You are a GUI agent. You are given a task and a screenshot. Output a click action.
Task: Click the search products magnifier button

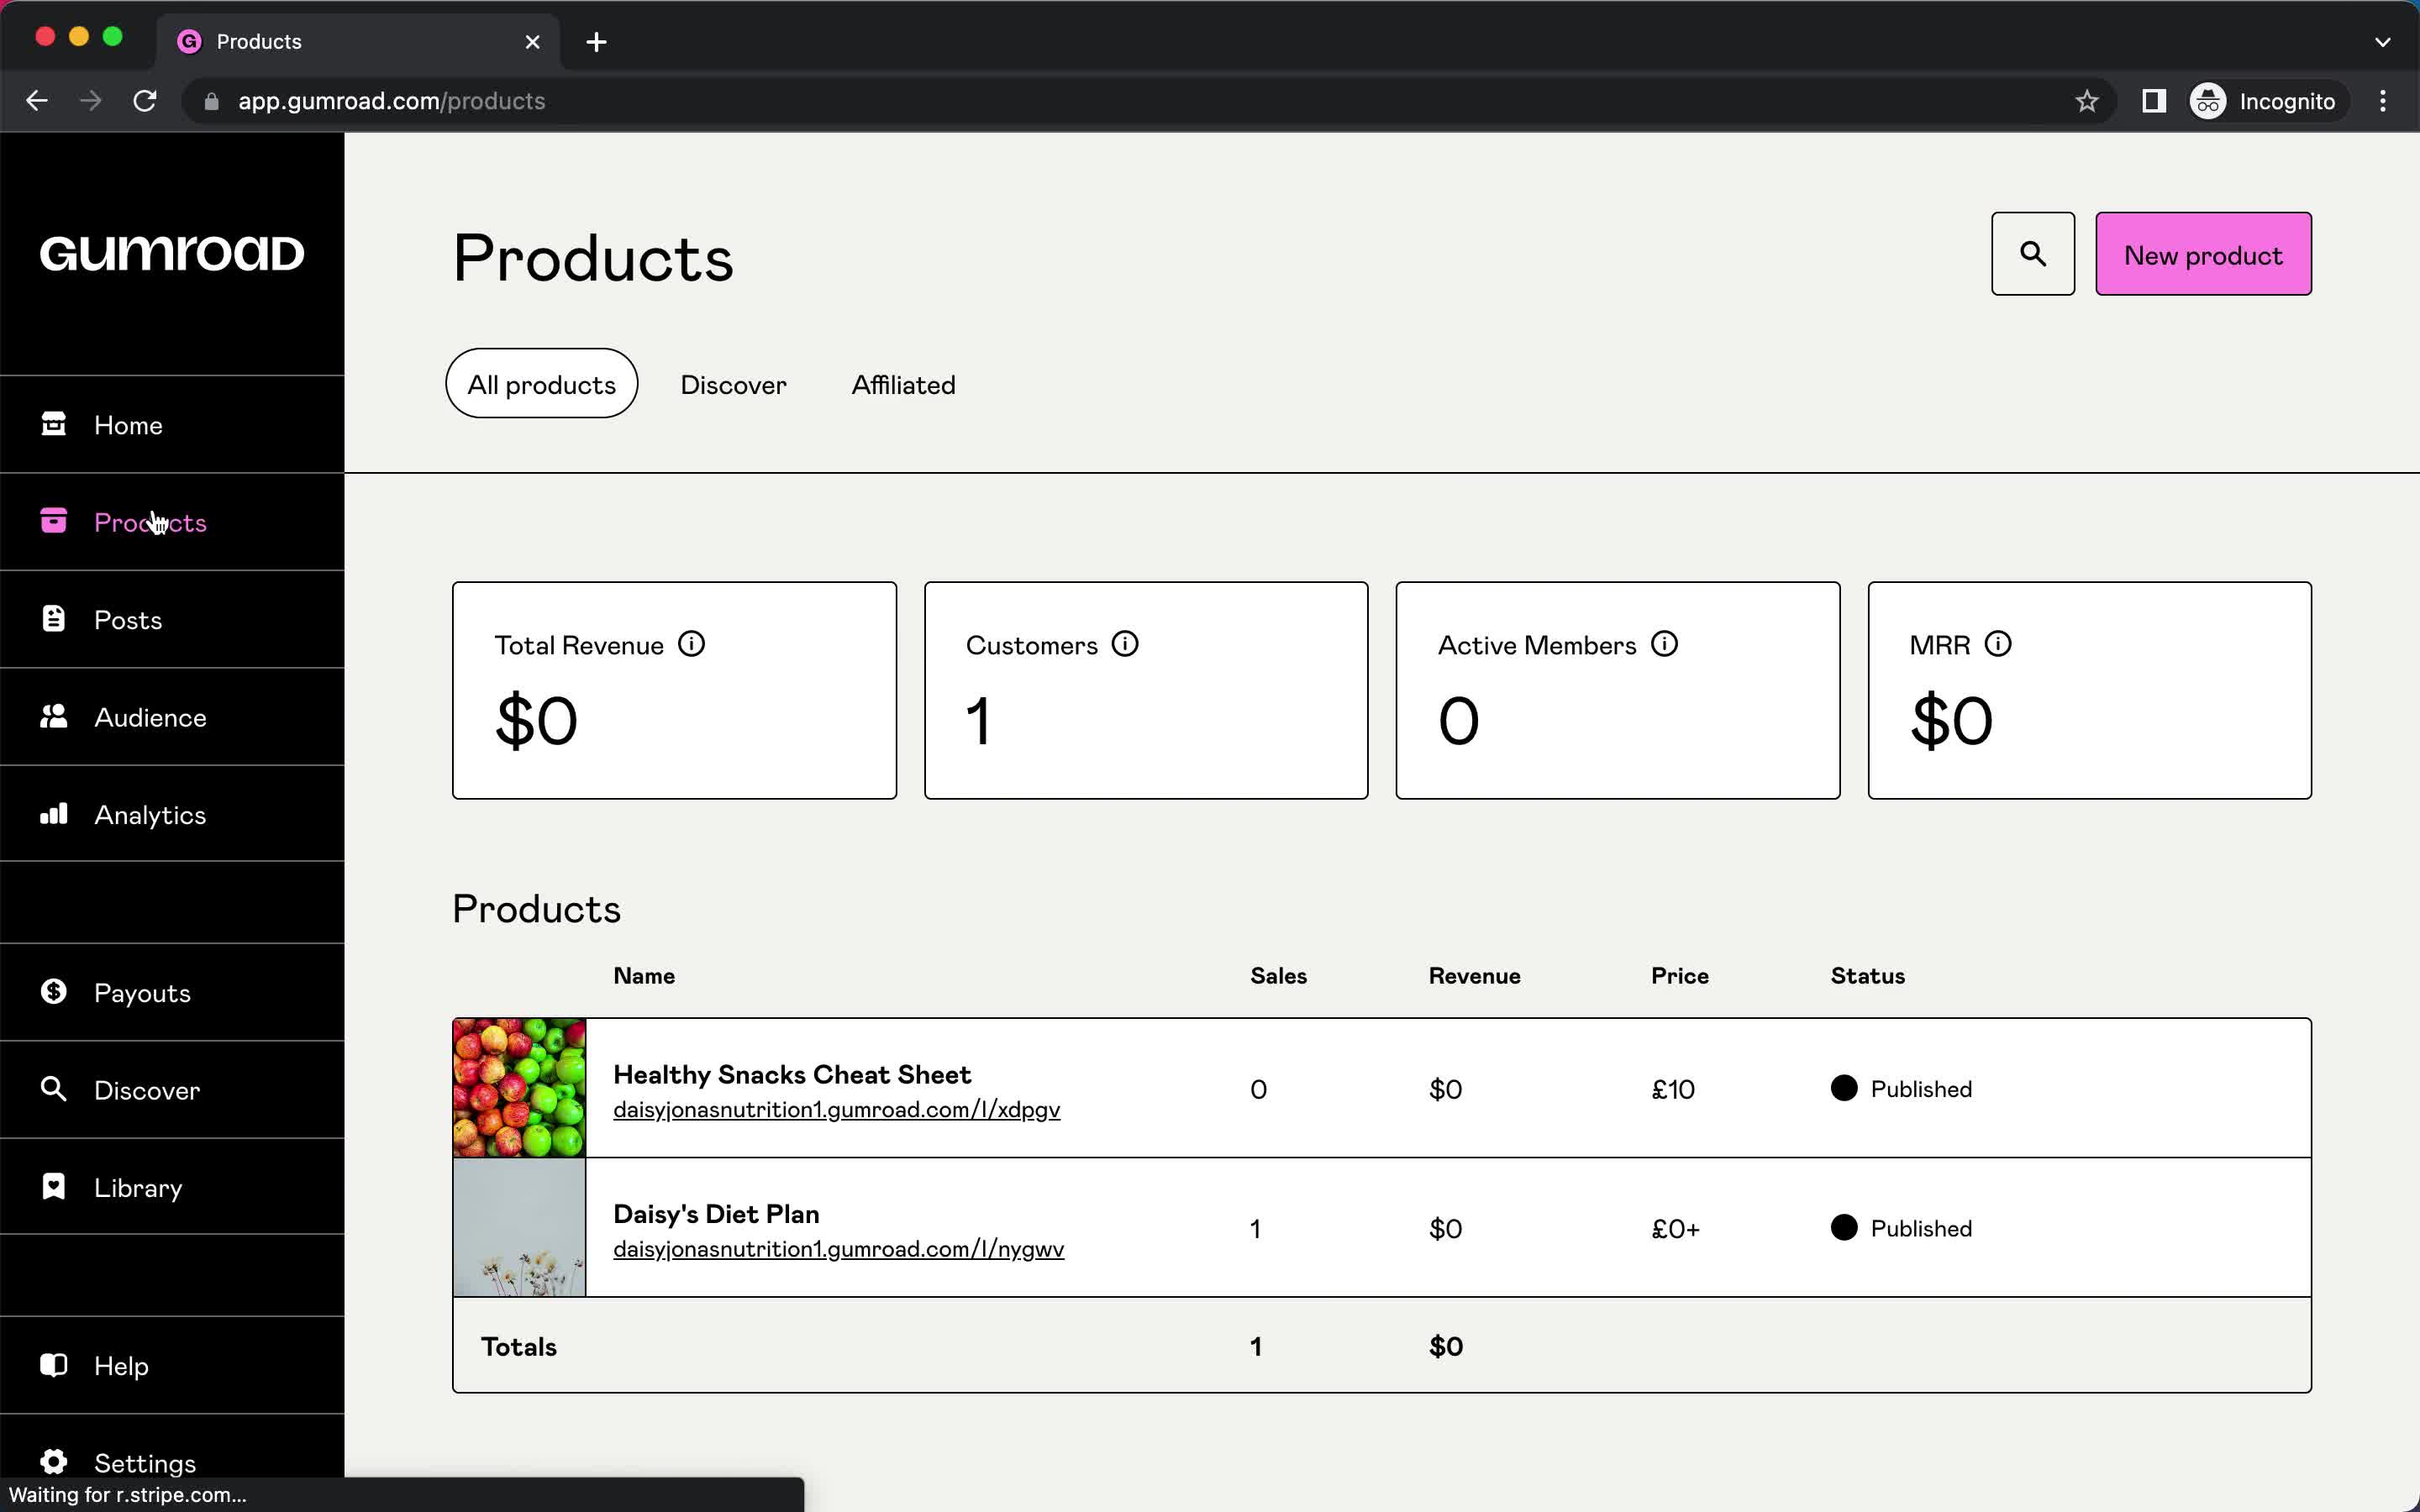pyautogui.click(x=2032, y=254)
